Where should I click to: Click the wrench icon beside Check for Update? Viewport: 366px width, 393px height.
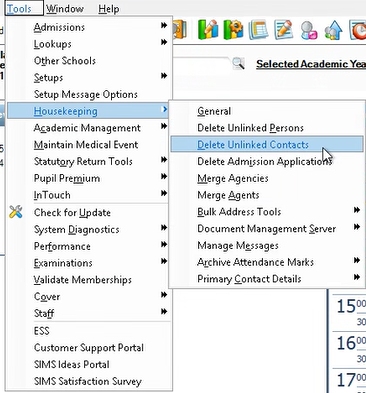point(16,212)
